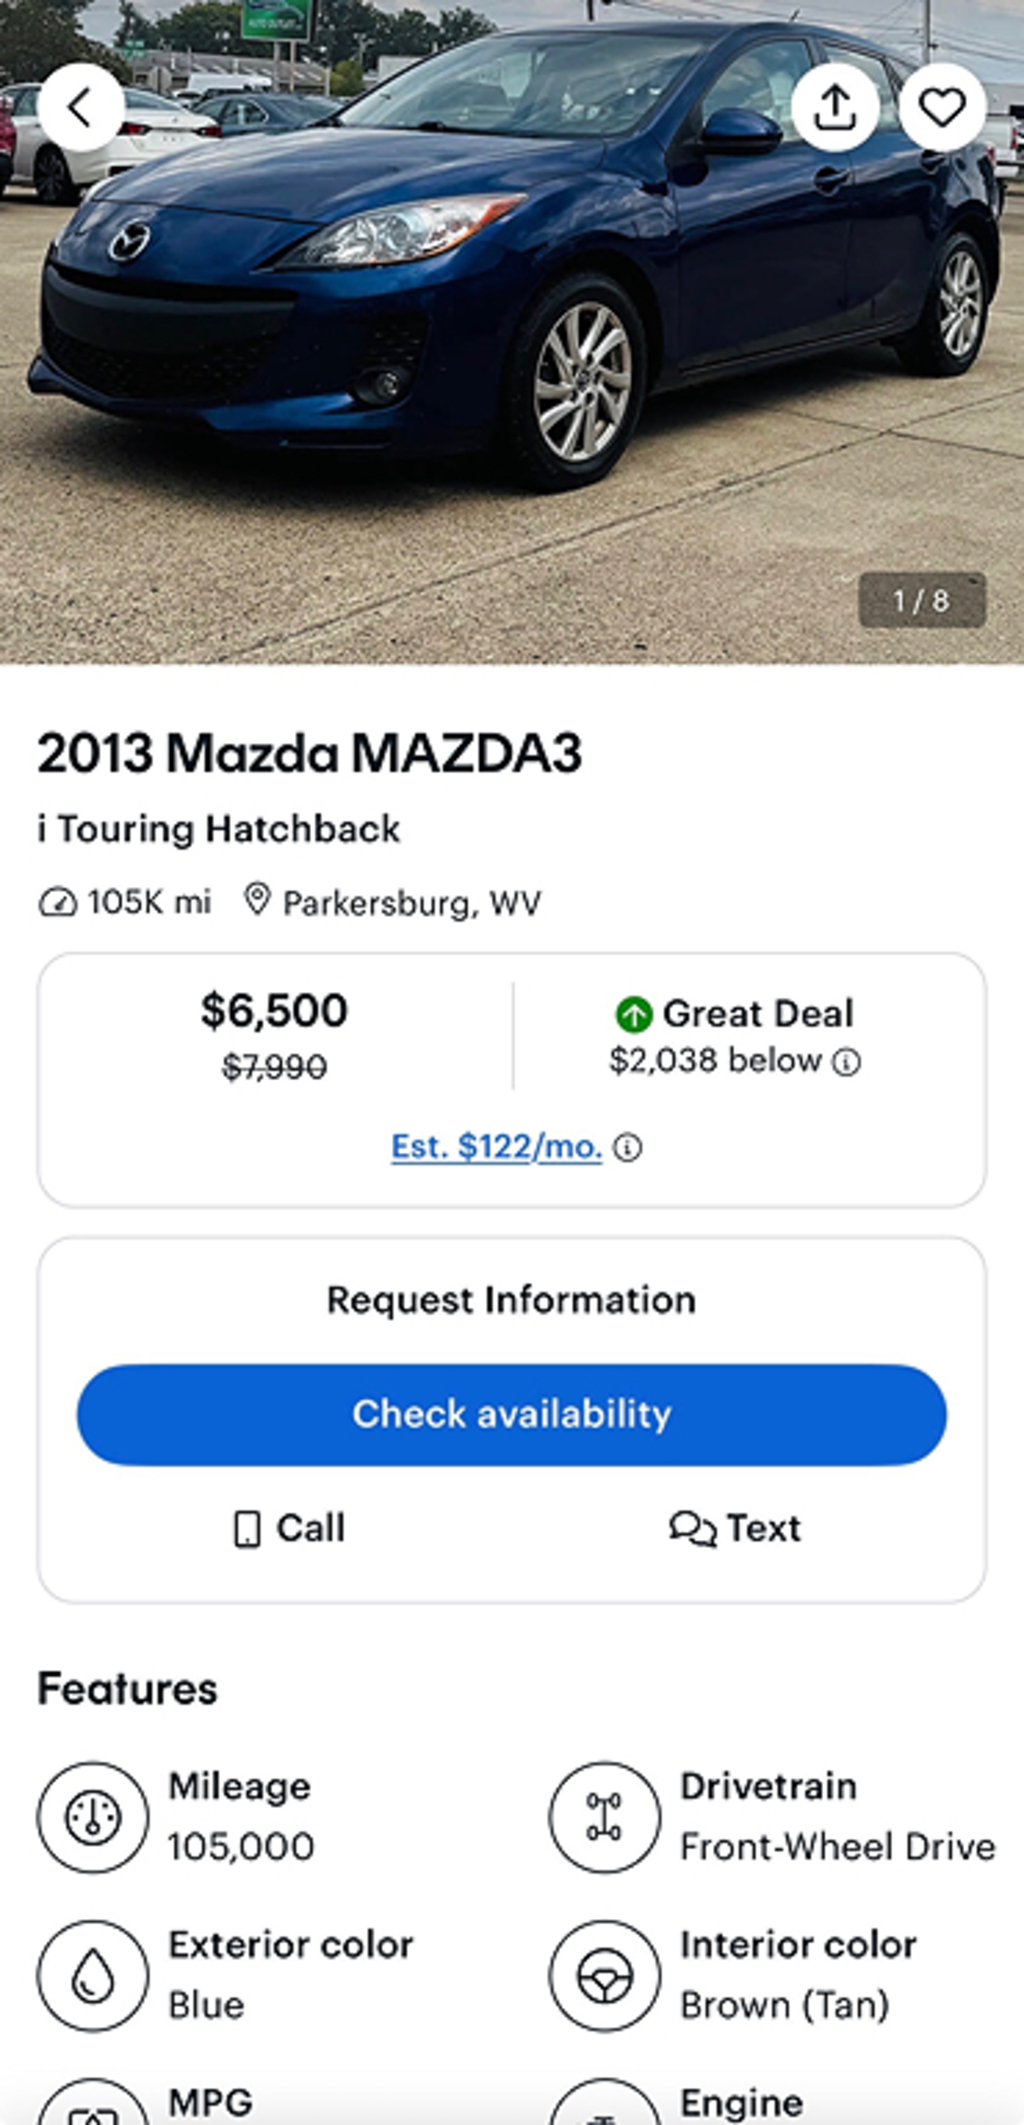Show info about estimated monthly payment
The image size is (1024, 2125).
coord(627,1147)
